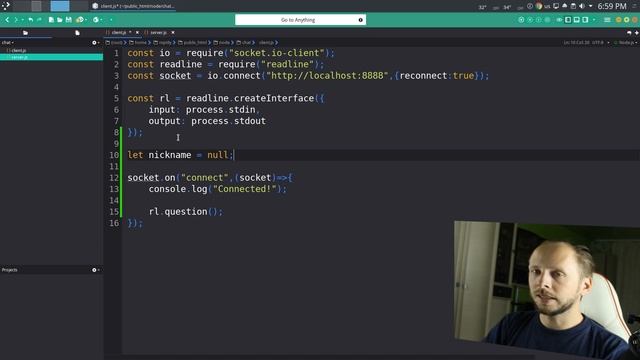Go forward with the right arrow toolbar icon
Screen dimensions: 640x360
coord(16,20)
